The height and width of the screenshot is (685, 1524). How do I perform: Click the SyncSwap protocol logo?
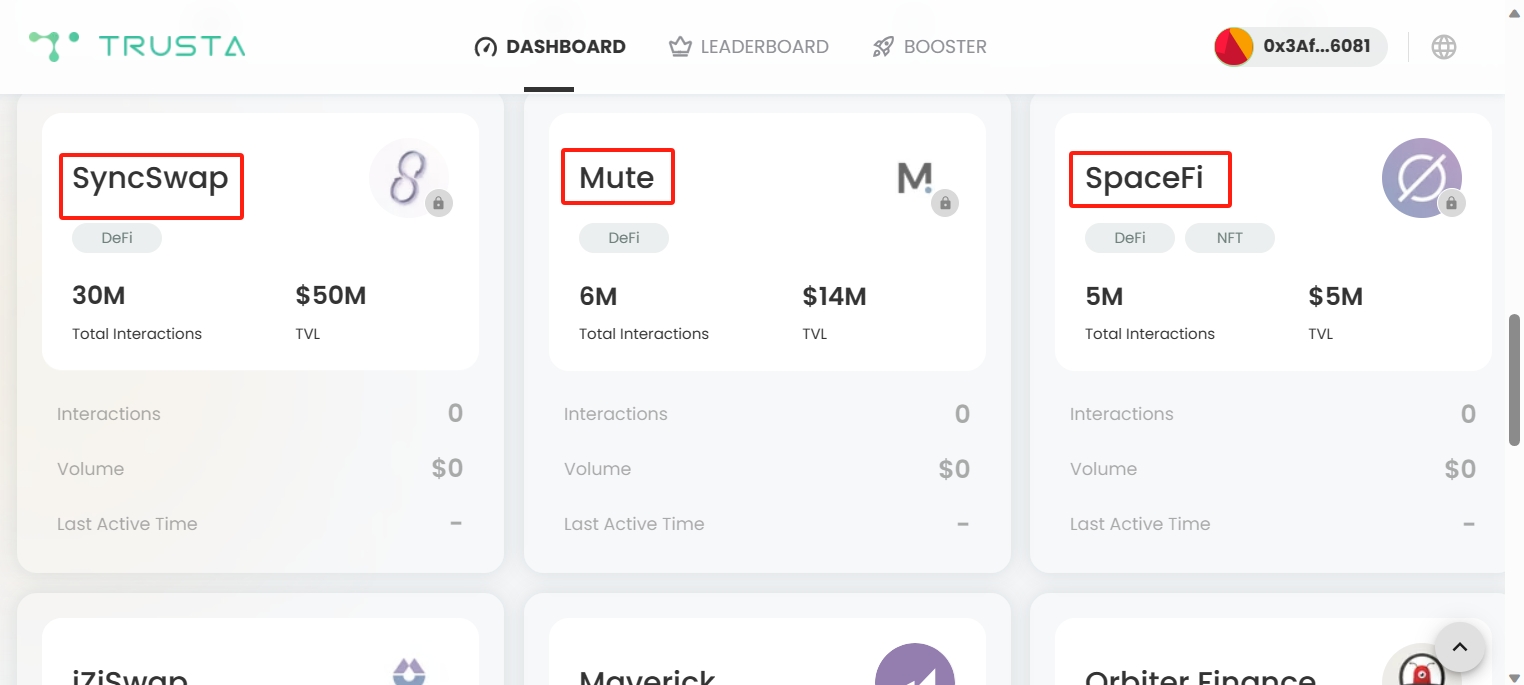(x=408, y=178)
